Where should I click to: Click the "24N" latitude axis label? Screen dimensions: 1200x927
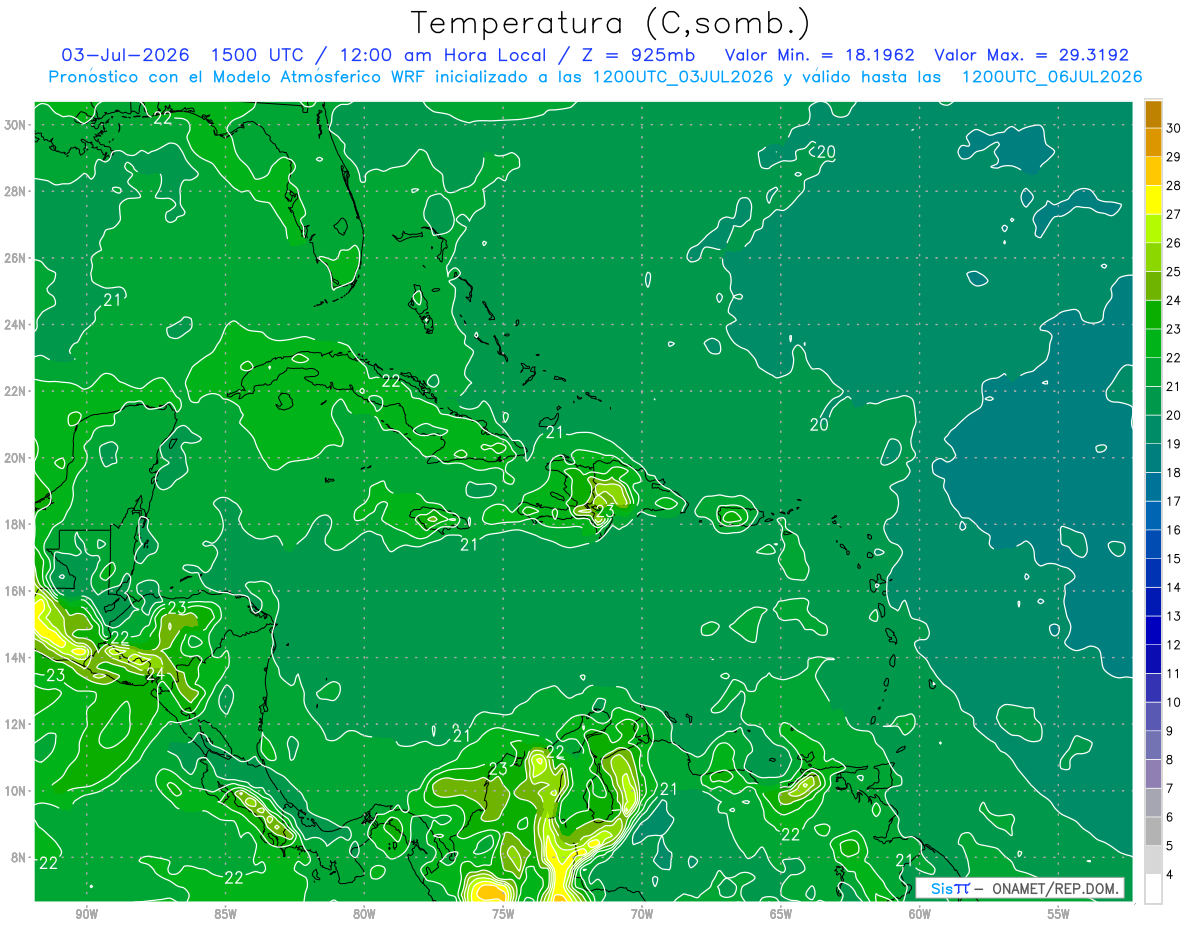point(15,325)
